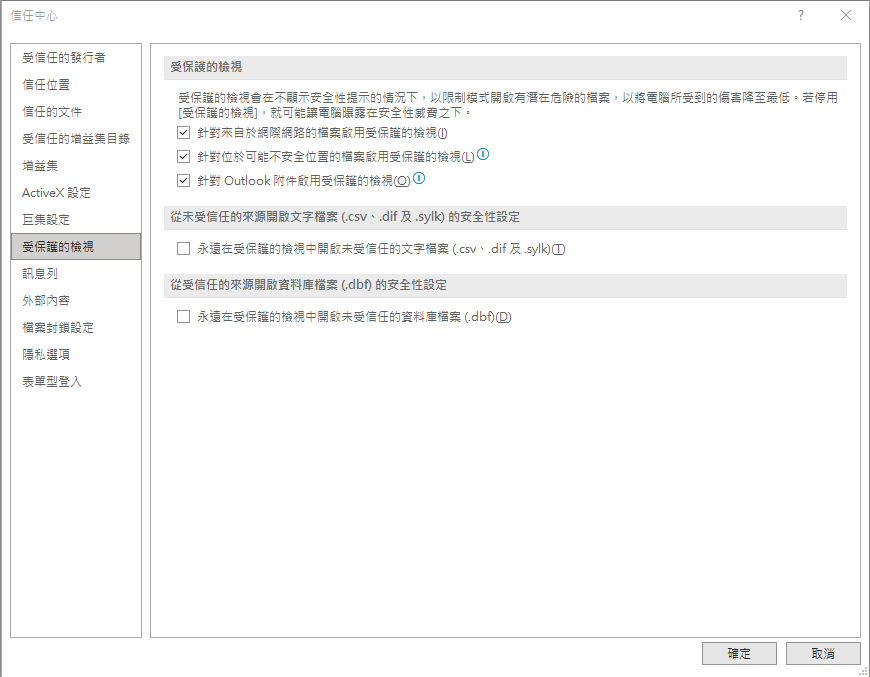
Task: Click the dialog resize grip corner
Action: click(863, 671)
